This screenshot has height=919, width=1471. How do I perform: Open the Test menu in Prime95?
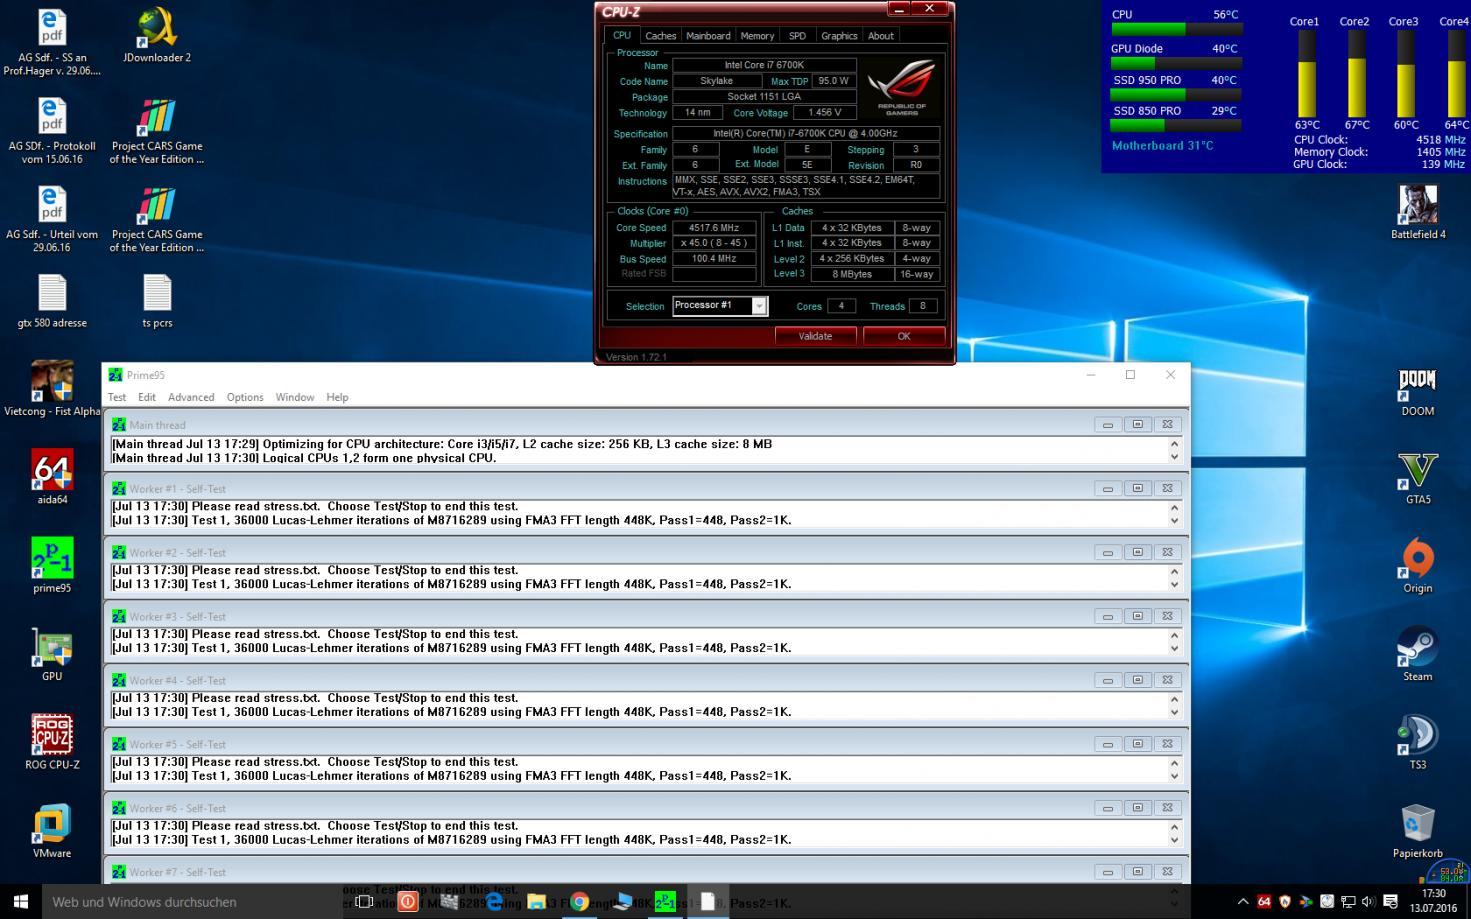tap(117, 397)
